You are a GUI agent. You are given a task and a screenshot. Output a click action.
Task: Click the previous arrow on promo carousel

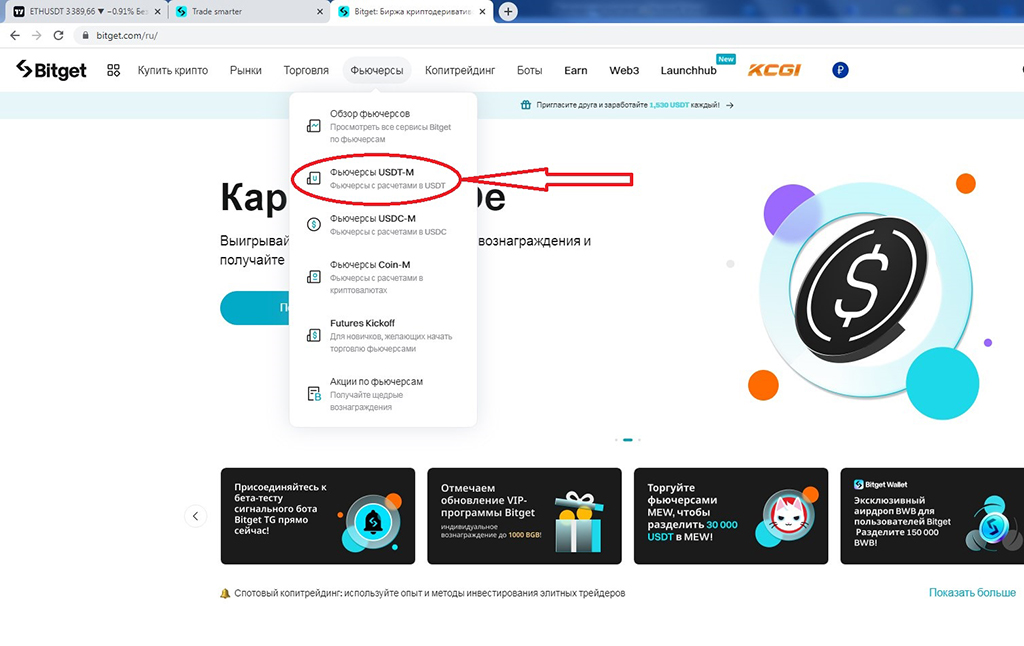click(x=196, y=516)
